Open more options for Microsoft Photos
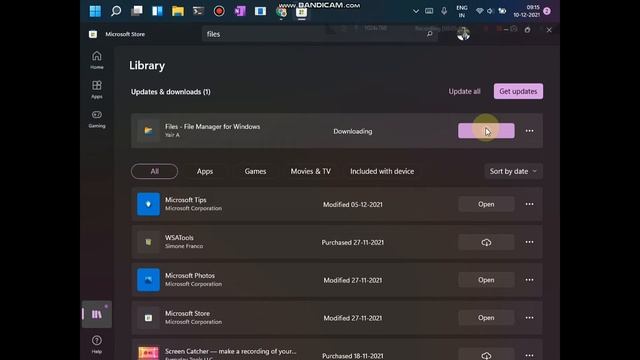640x360 pixels. [x=529, y=280]
